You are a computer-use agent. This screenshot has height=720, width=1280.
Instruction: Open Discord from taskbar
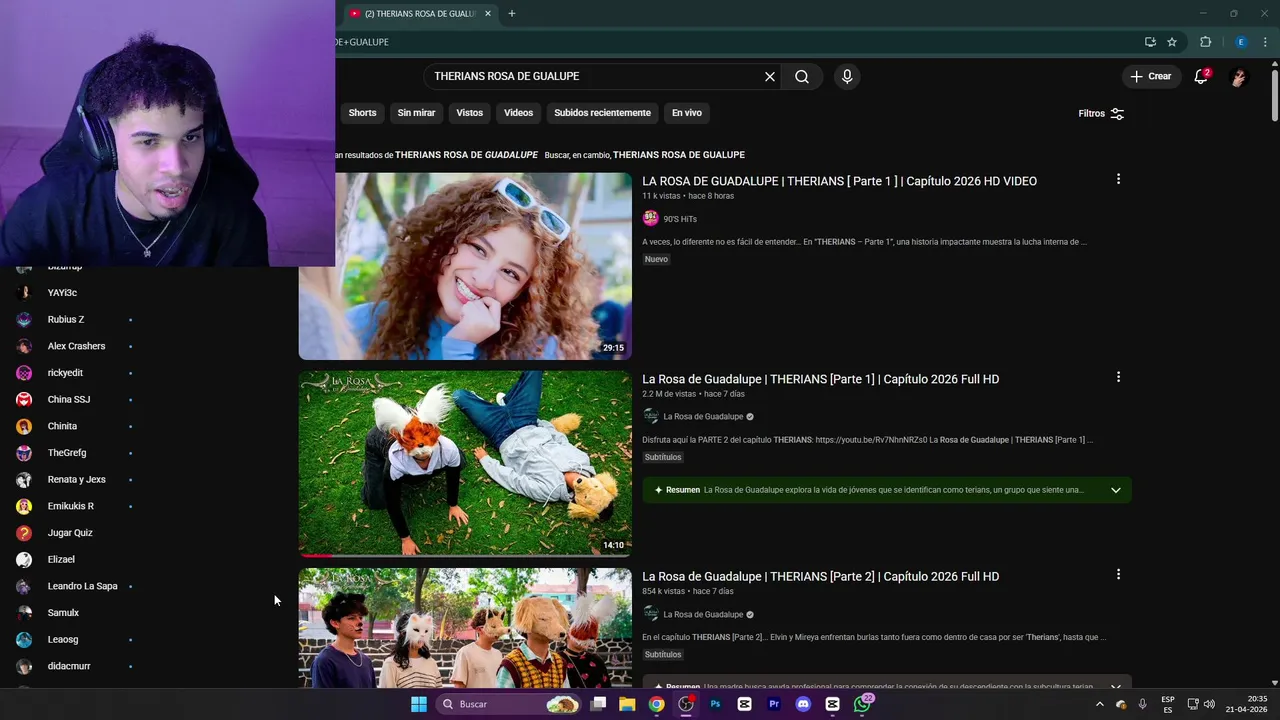[x=803, y=704]
